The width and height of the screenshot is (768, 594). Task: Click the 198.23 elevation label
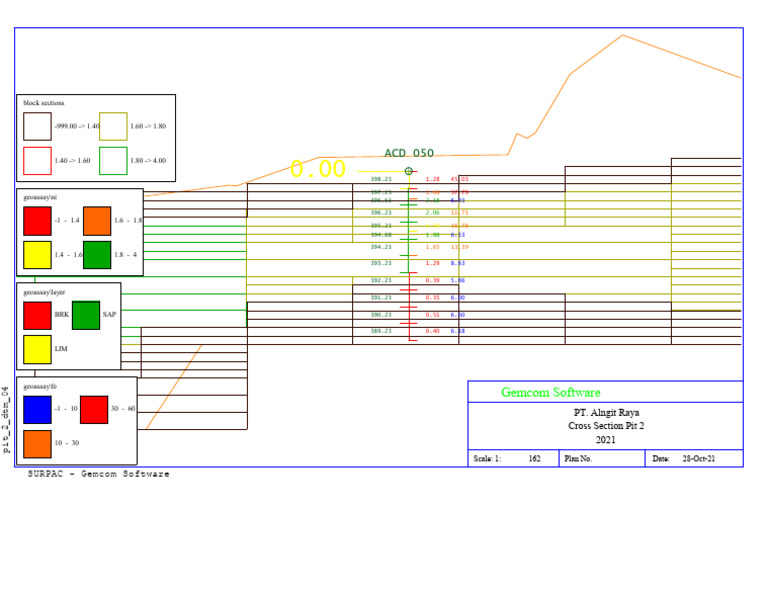point(381,179)
